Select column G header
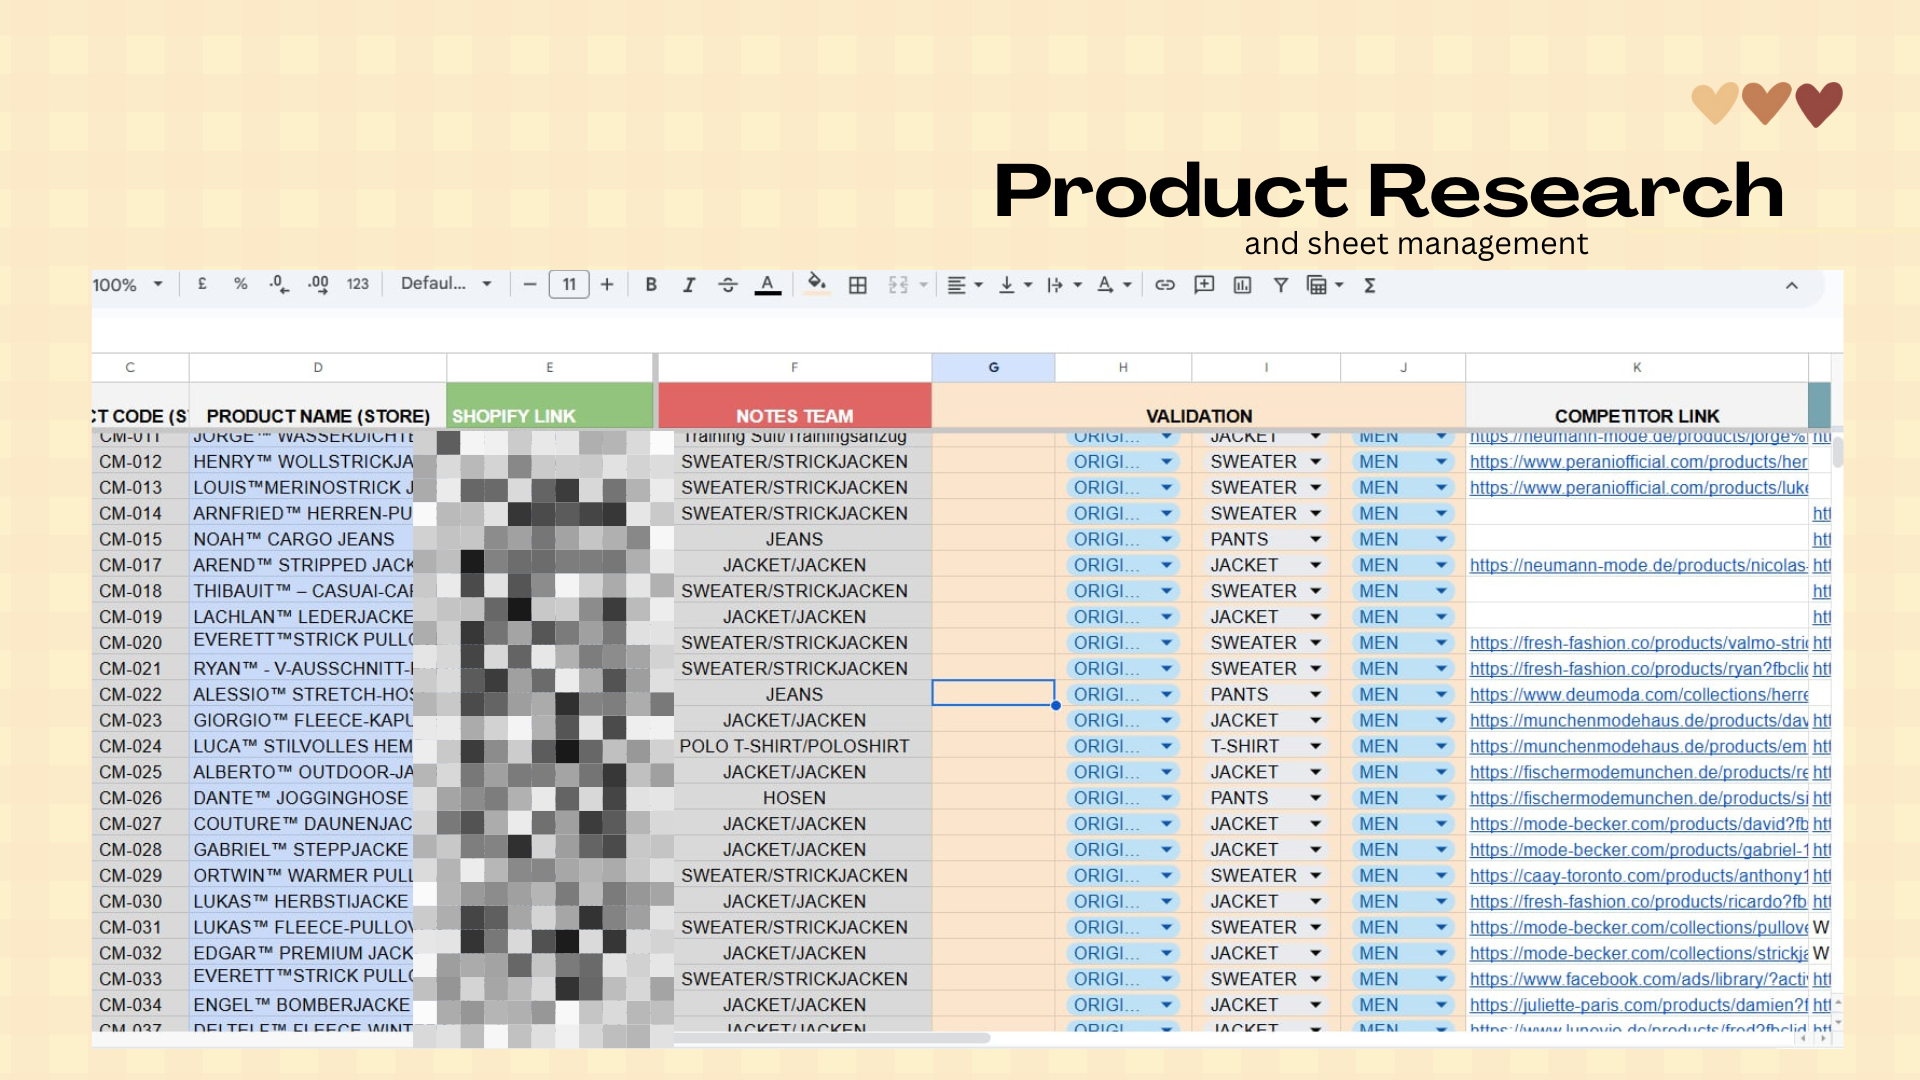 pos(993,367)
